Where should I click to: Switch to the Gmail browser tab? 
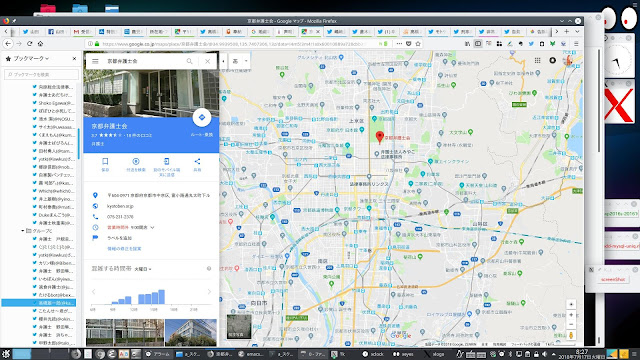pyautogui.click(x=82, y=31)
